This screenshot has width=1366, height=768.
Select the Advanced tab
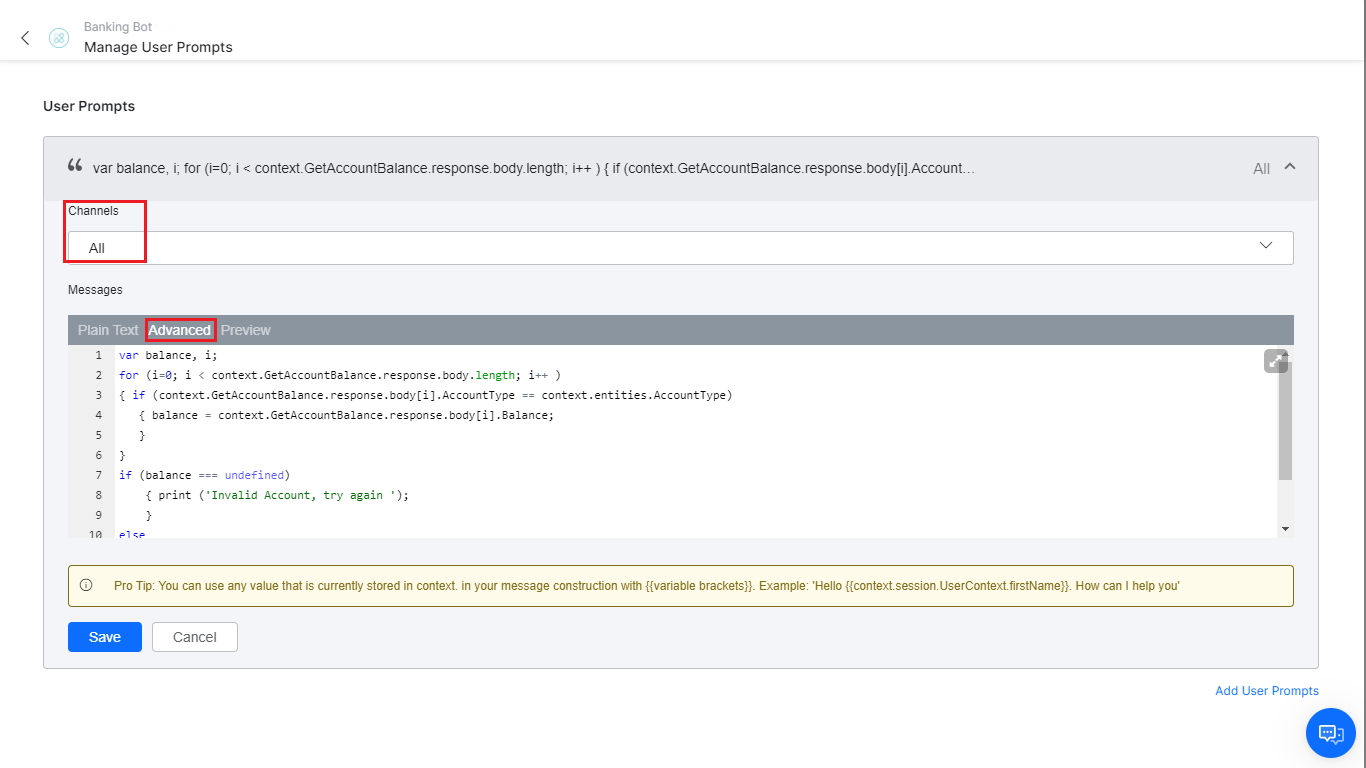[180, 329]
